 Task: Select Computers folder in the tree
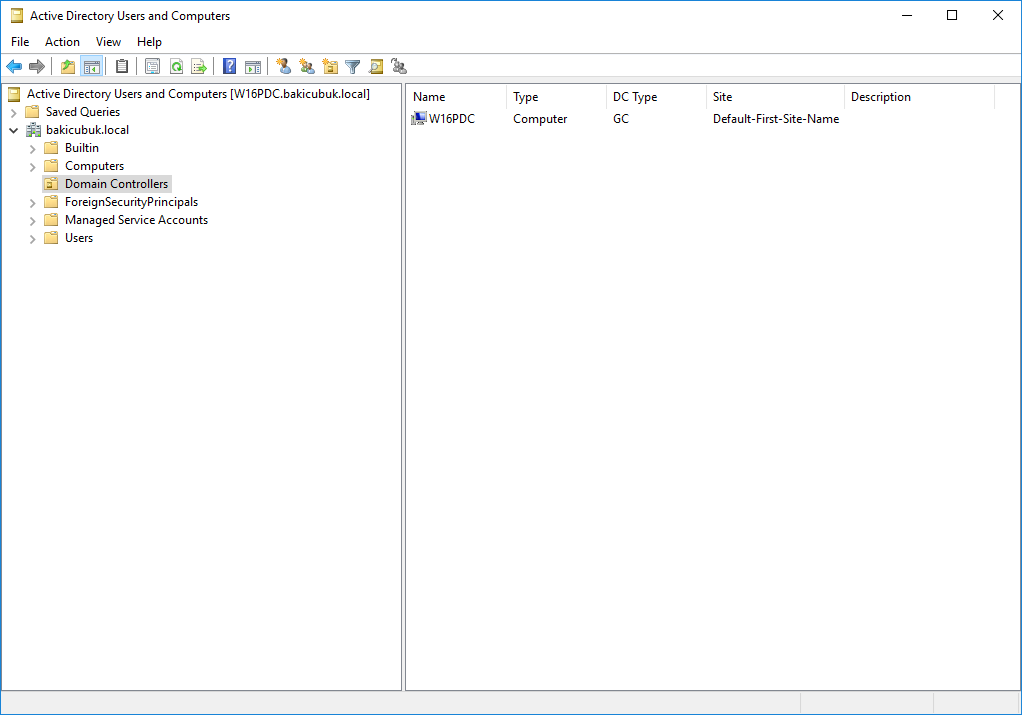94,166
